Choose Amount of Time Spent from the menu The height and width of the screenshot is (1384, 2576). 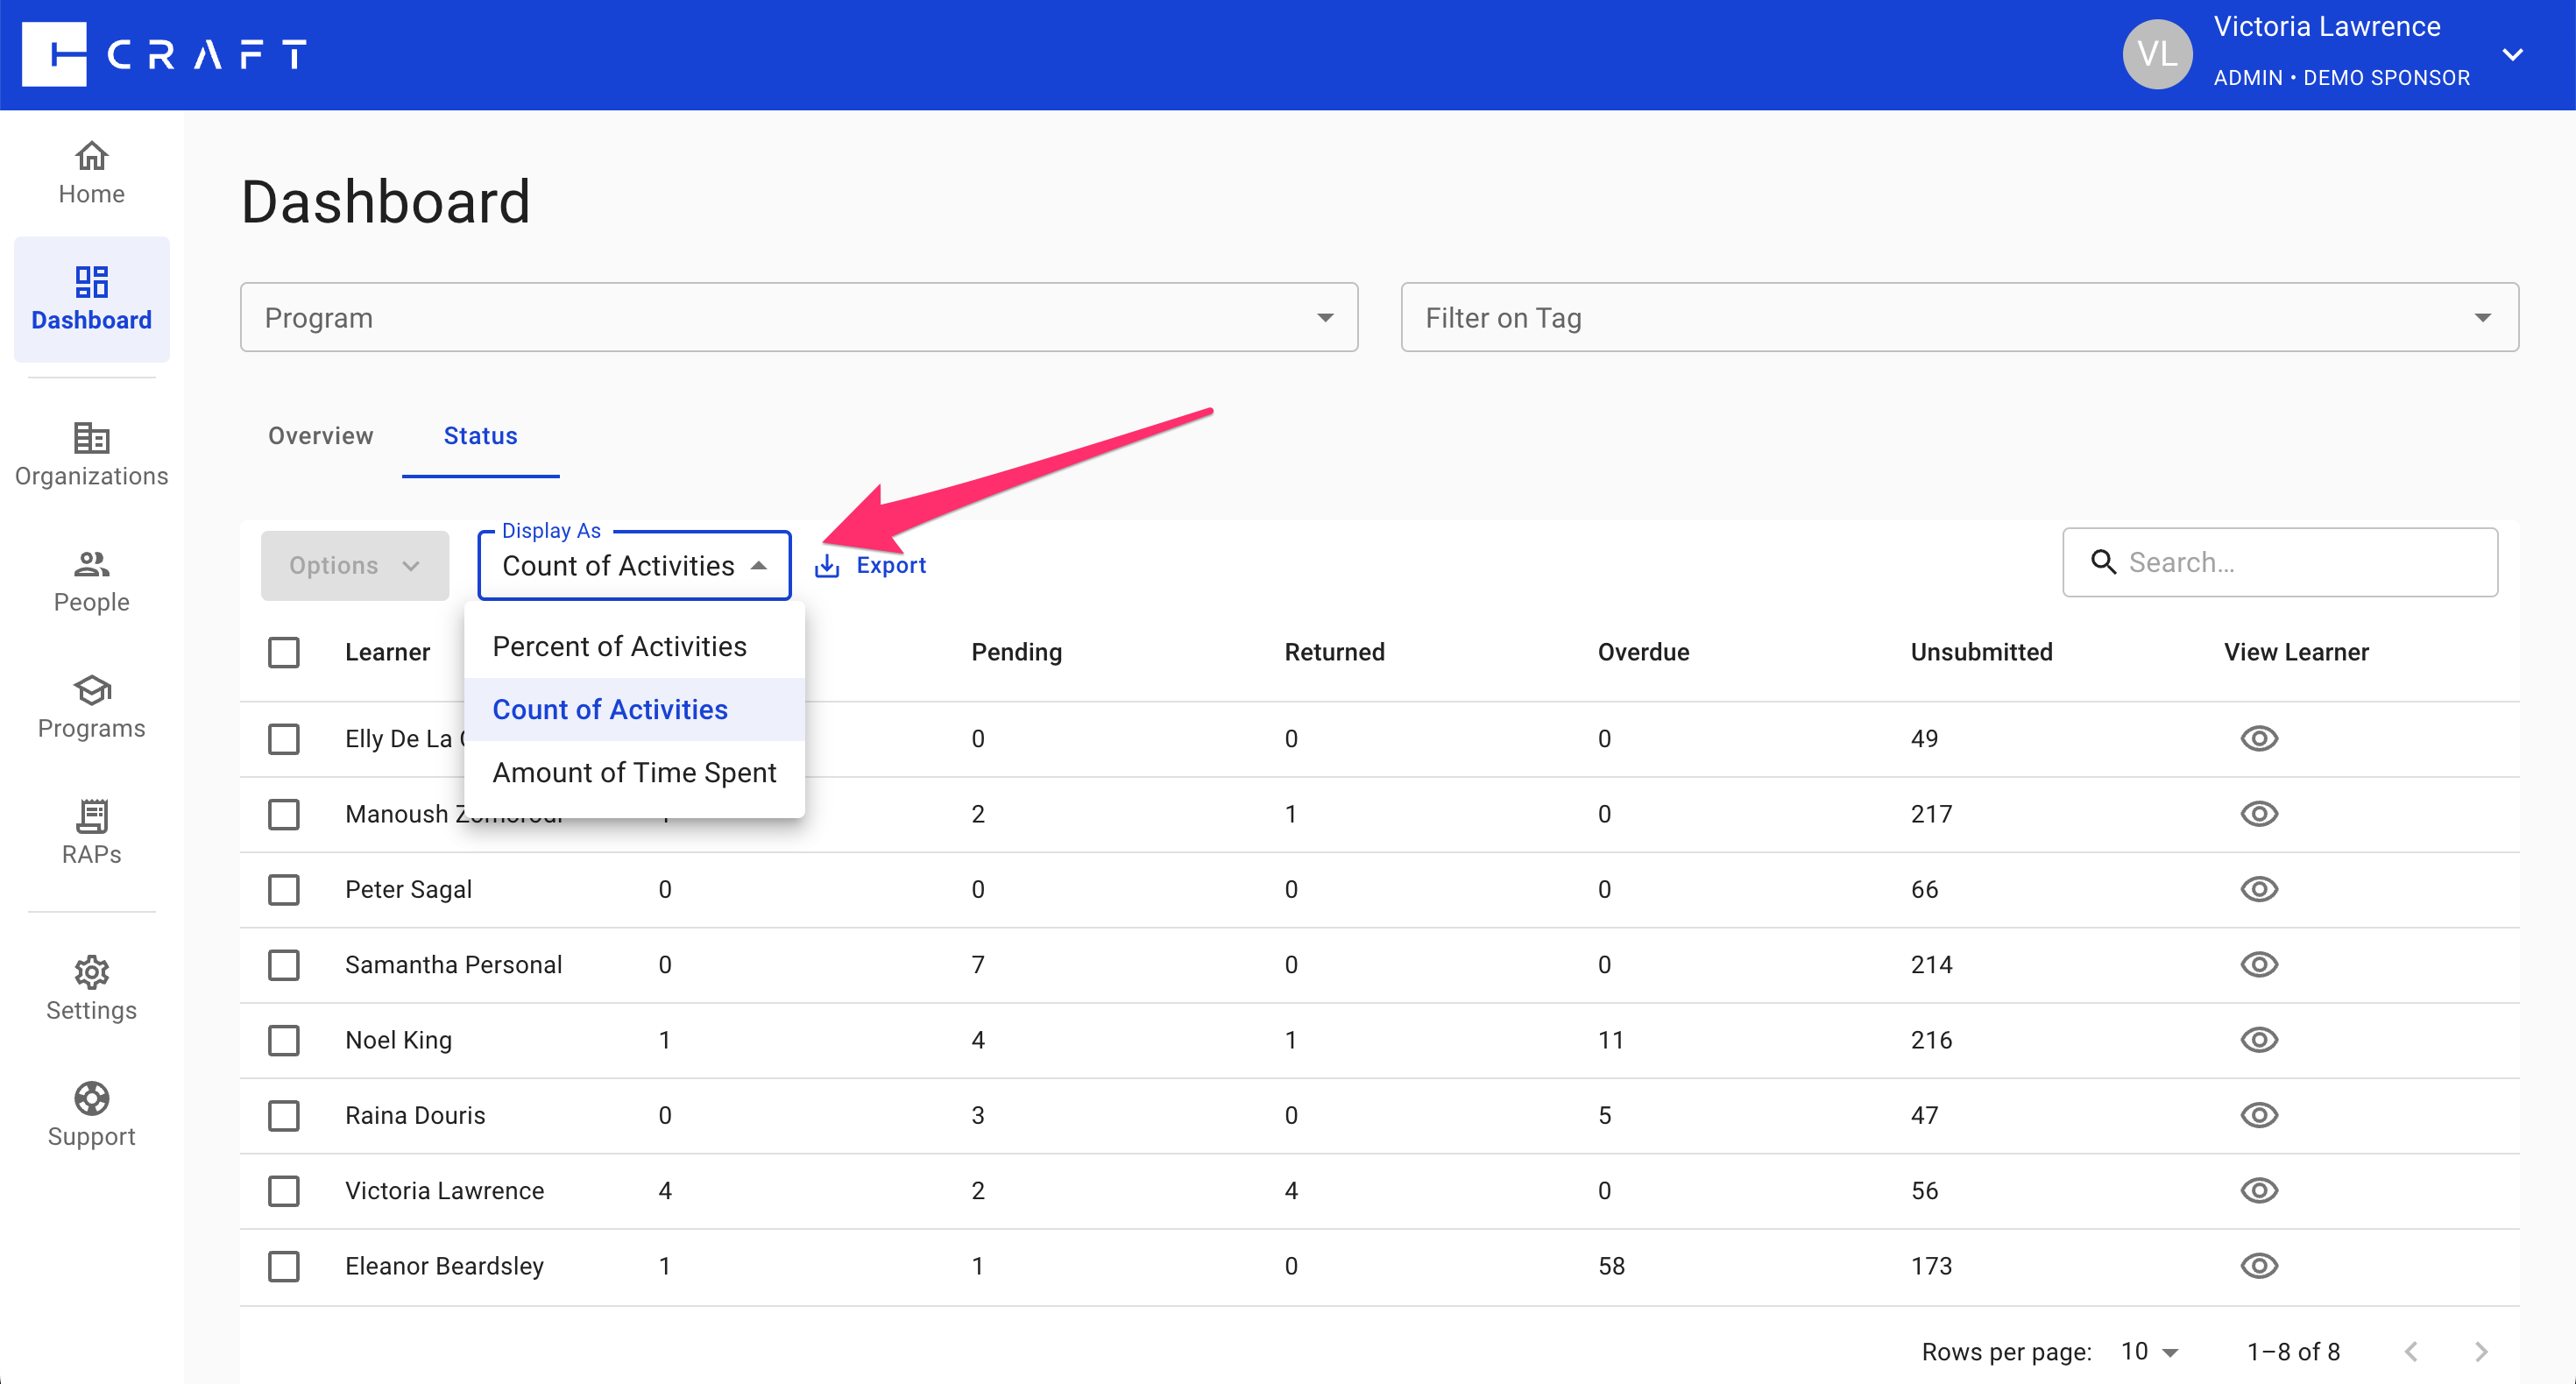click(x=634, y=772)
